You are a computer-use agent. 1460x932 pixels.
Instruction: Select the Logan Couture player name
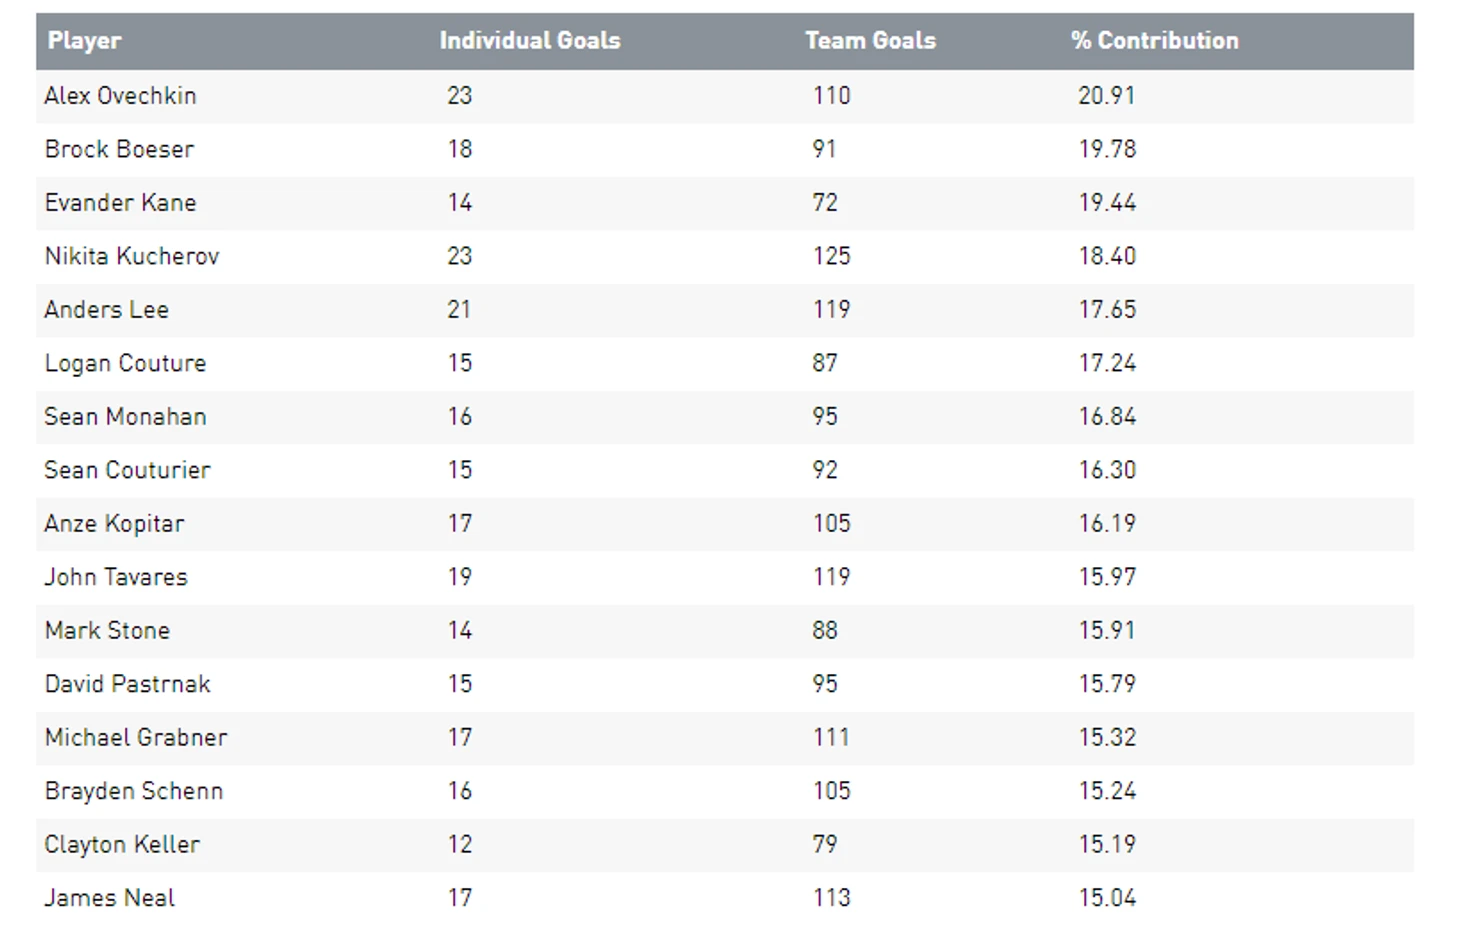[x=125, y=363]
